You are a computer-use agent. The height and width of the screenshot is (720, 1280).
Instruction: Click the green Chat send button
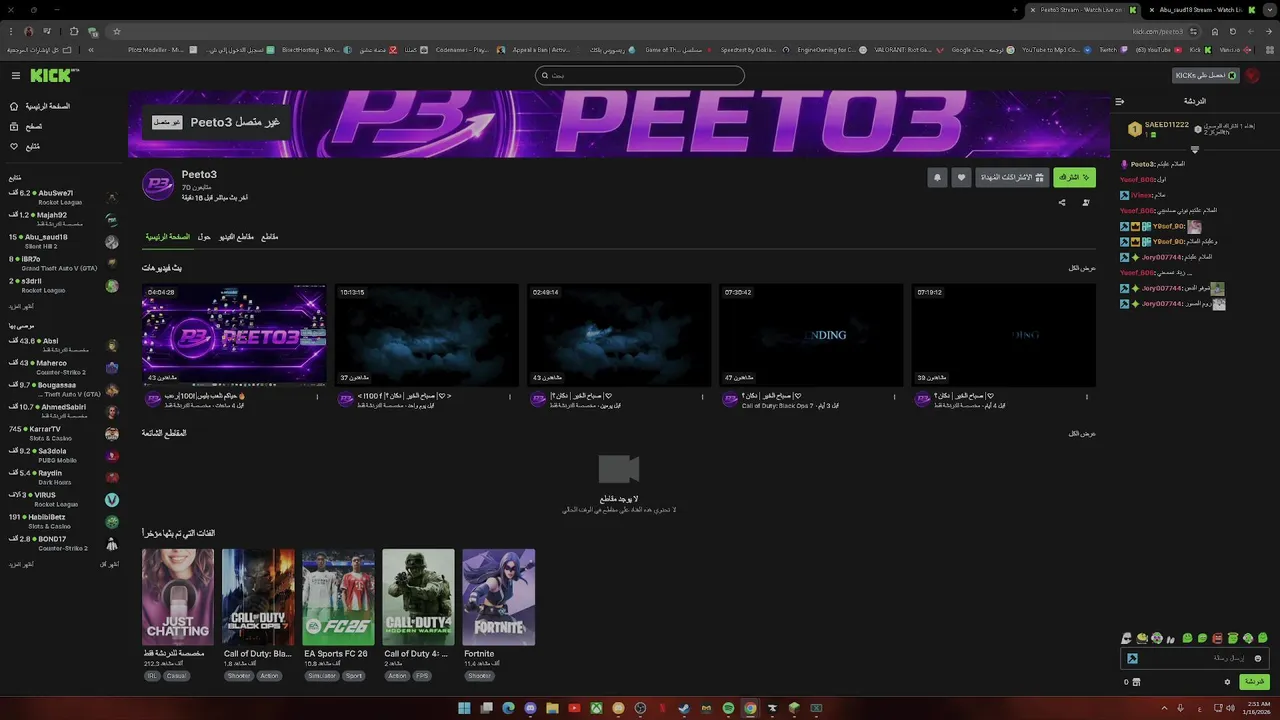click(1254, 682)
